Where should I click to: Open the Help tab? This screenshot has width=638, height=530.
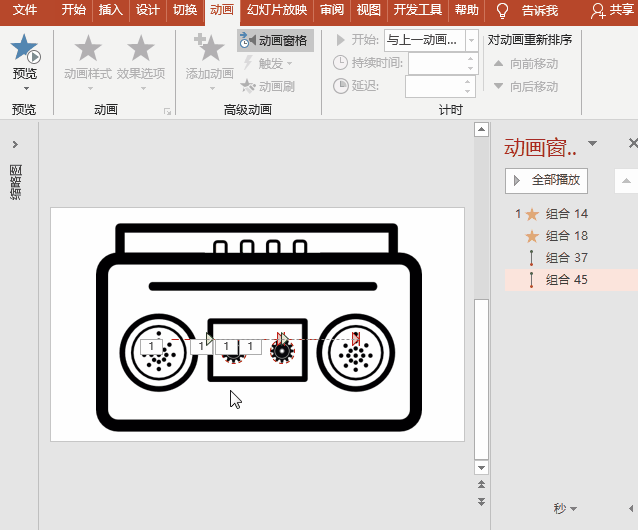click(x=467, y=10)
